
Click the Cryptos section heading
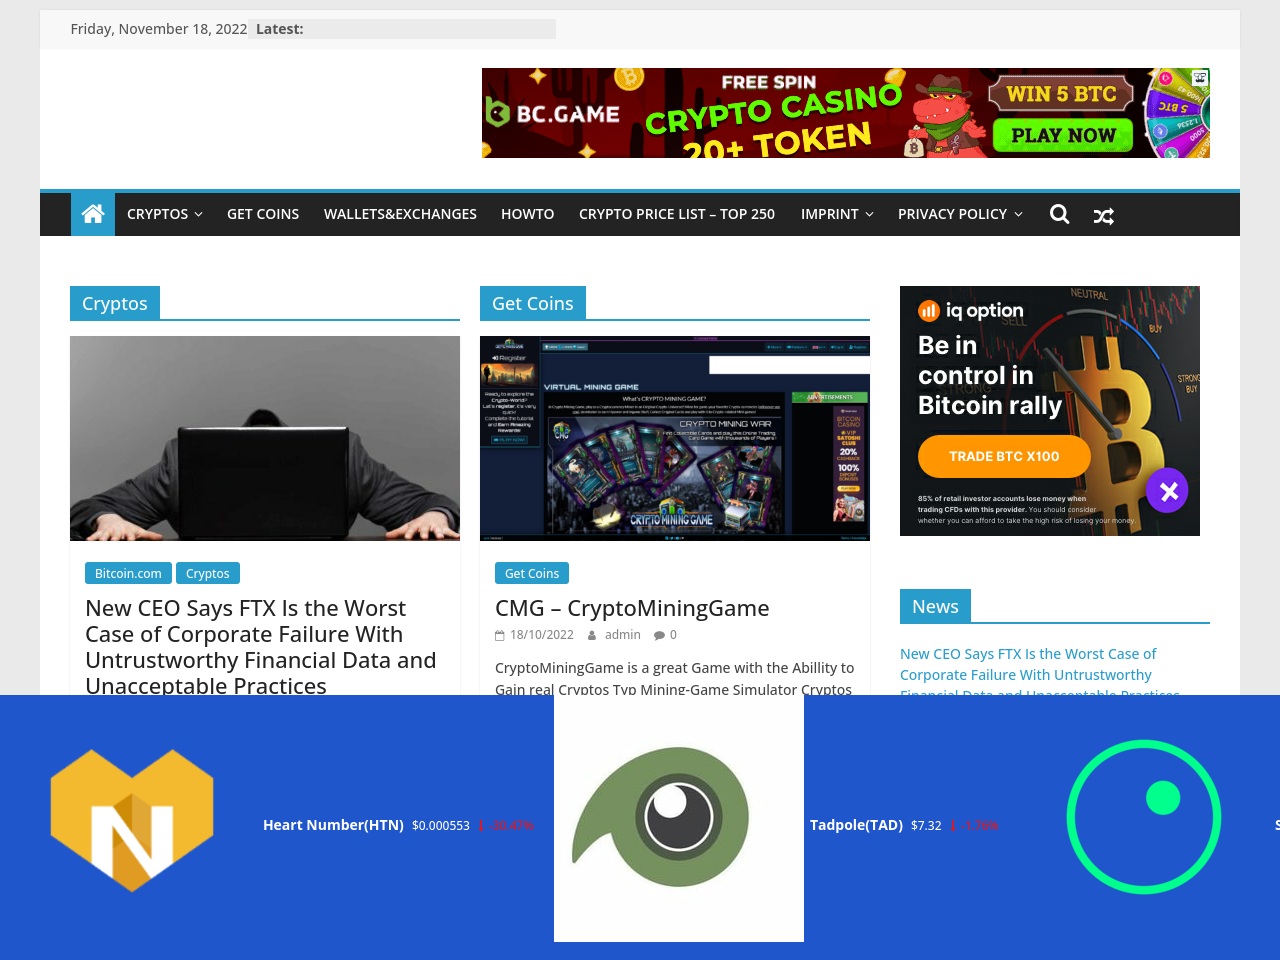tap(115, 303)
